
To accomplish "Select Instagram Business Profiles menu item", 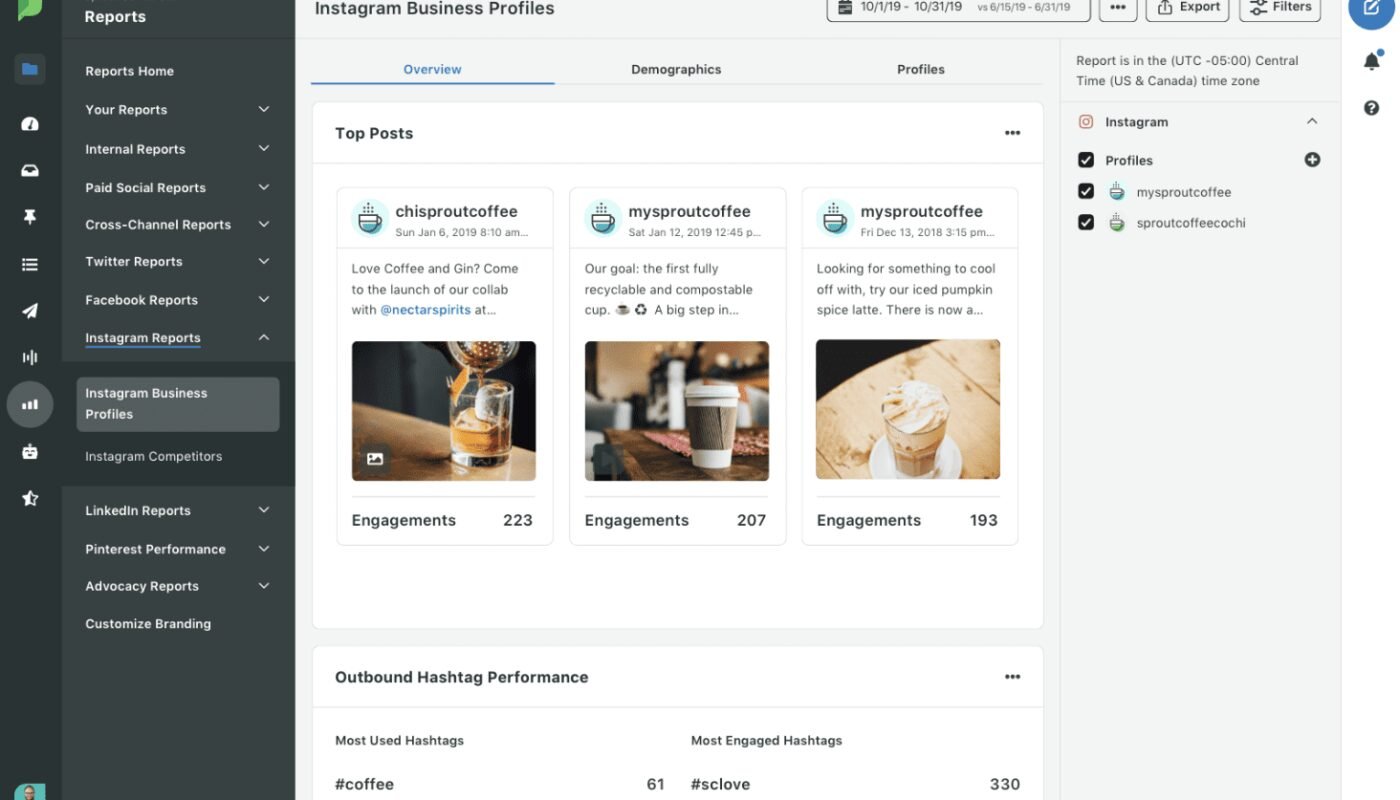I will [178, 404].
